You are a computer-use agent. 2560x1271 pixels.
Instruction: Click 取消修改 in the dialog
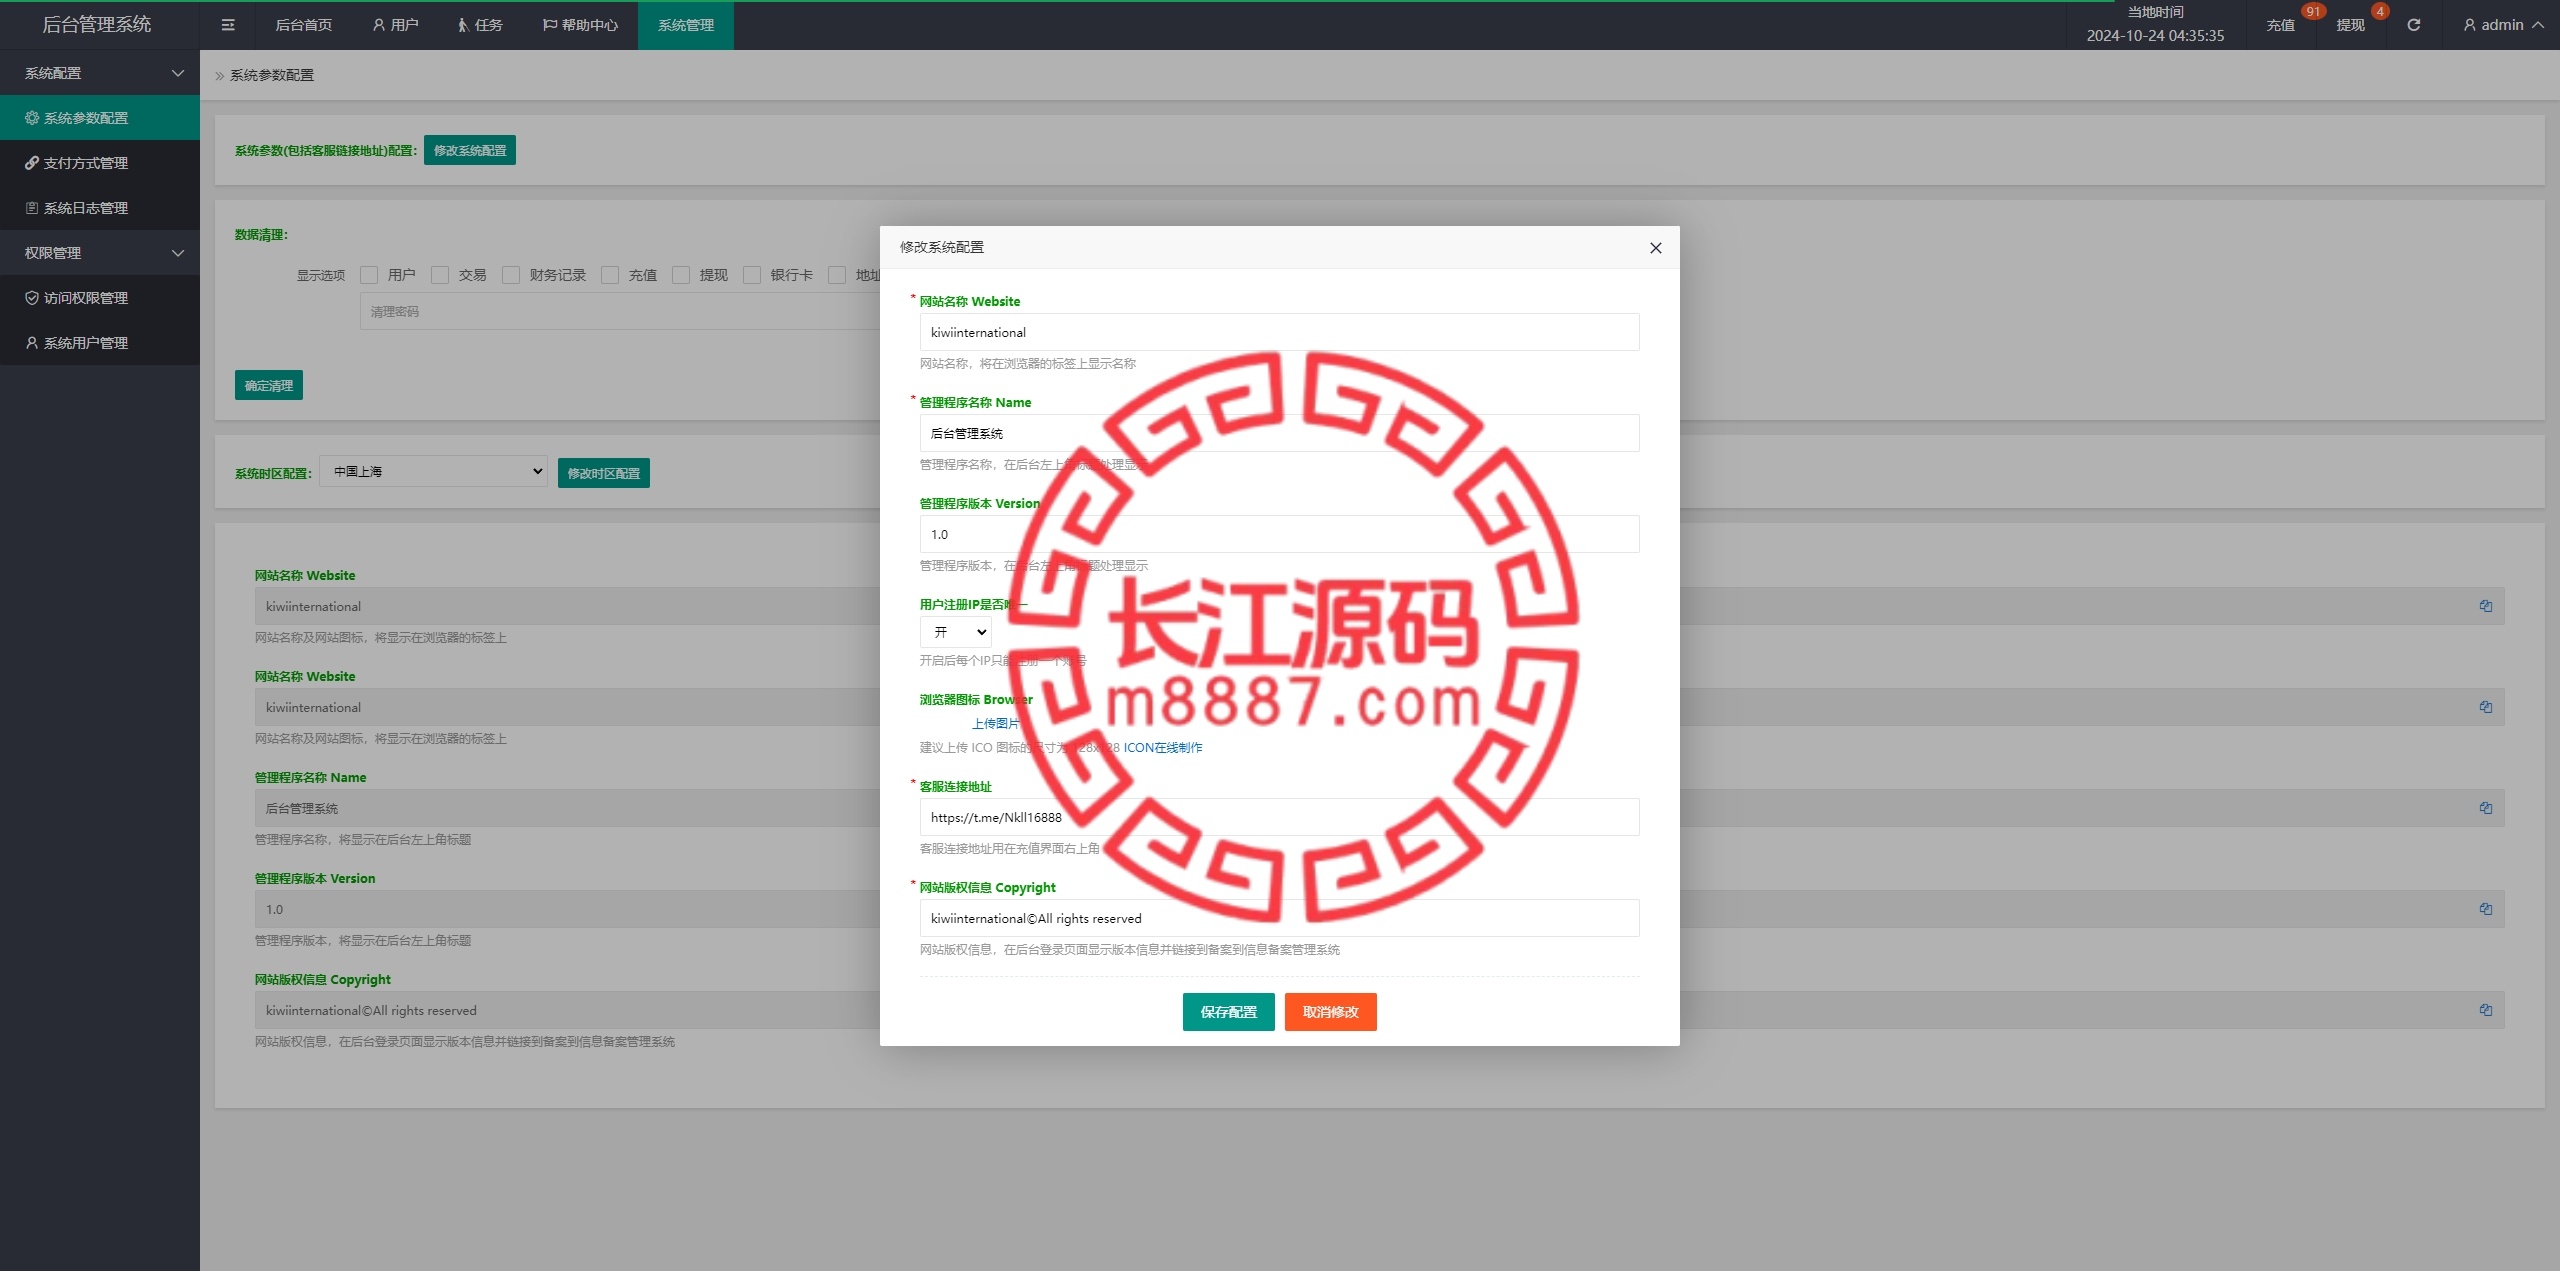coord(1331,1012)
